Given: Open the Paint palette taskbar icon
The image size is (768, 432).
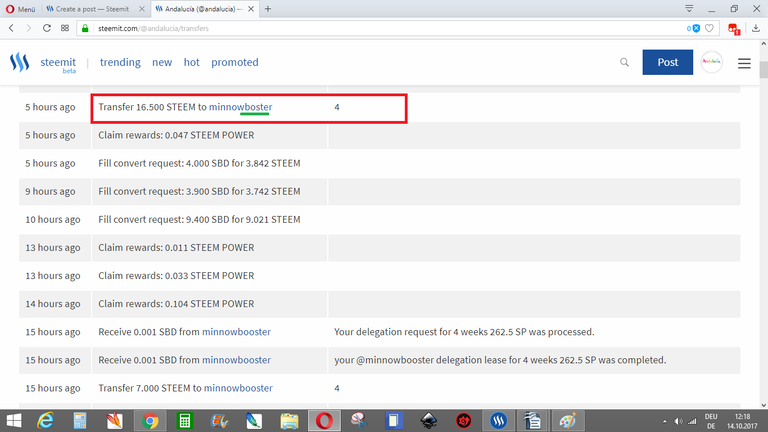Looking at the screenshot, I should 567,421.
